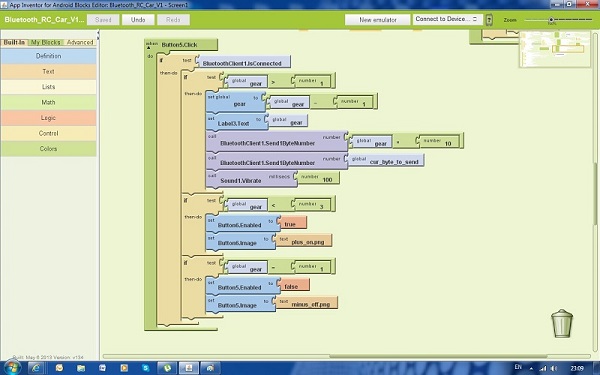The height and width of the screenshot is (375, 600).
Task: Open the file explorer folder taskbar icon
Action: (x=81, y=368)
